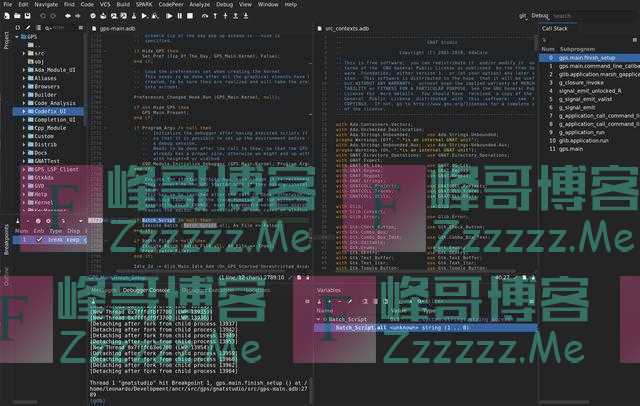Click the search input field

click(590, 16)
